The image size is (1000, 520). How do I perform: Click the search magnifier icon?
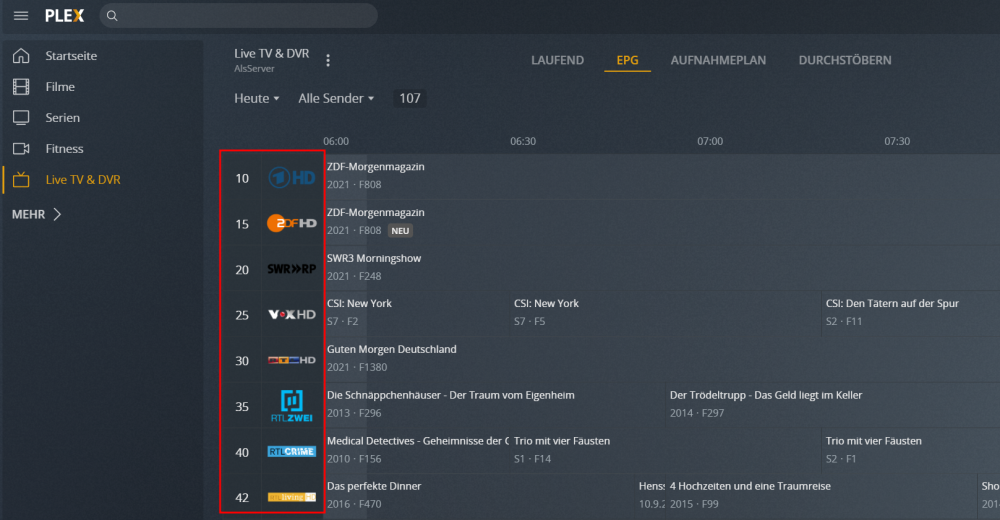(x=112, y=16)
